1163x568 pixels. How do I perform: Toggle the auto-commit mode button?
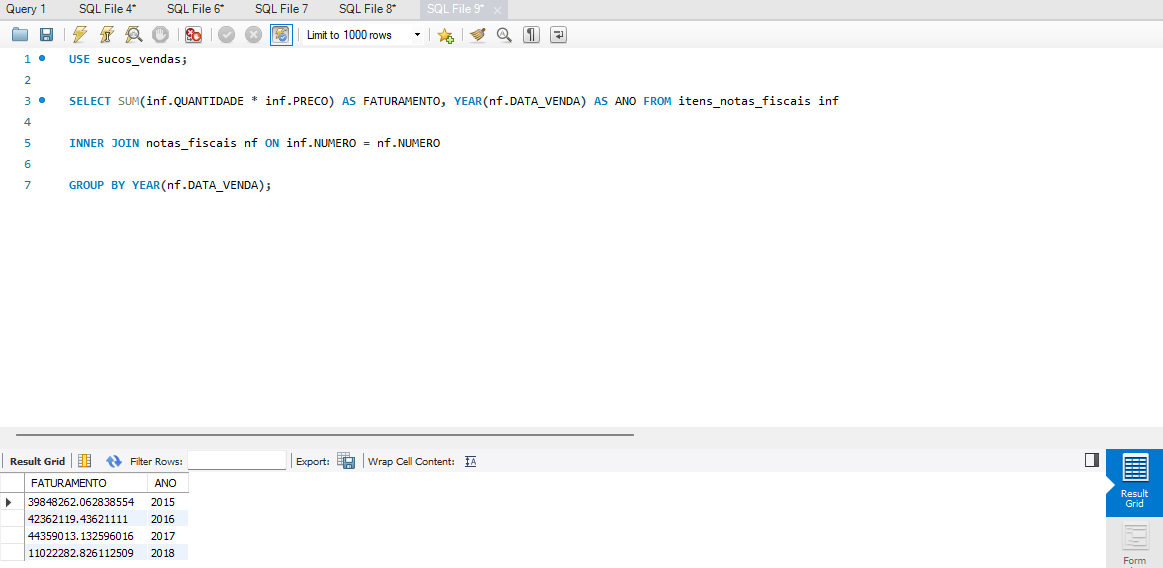[x=281, y=35]
